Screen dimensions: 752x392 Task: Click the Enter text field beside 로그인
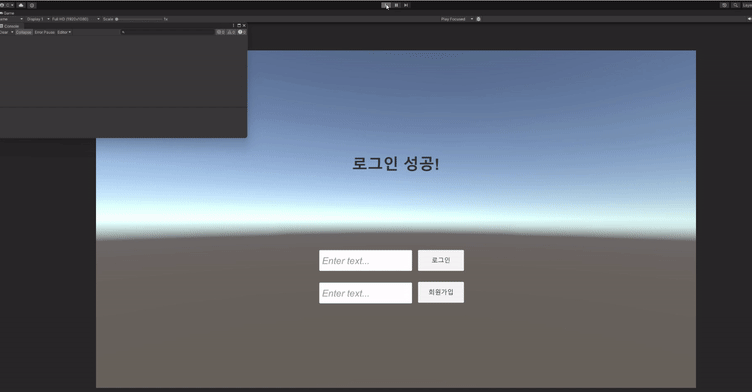coord(365,261)
